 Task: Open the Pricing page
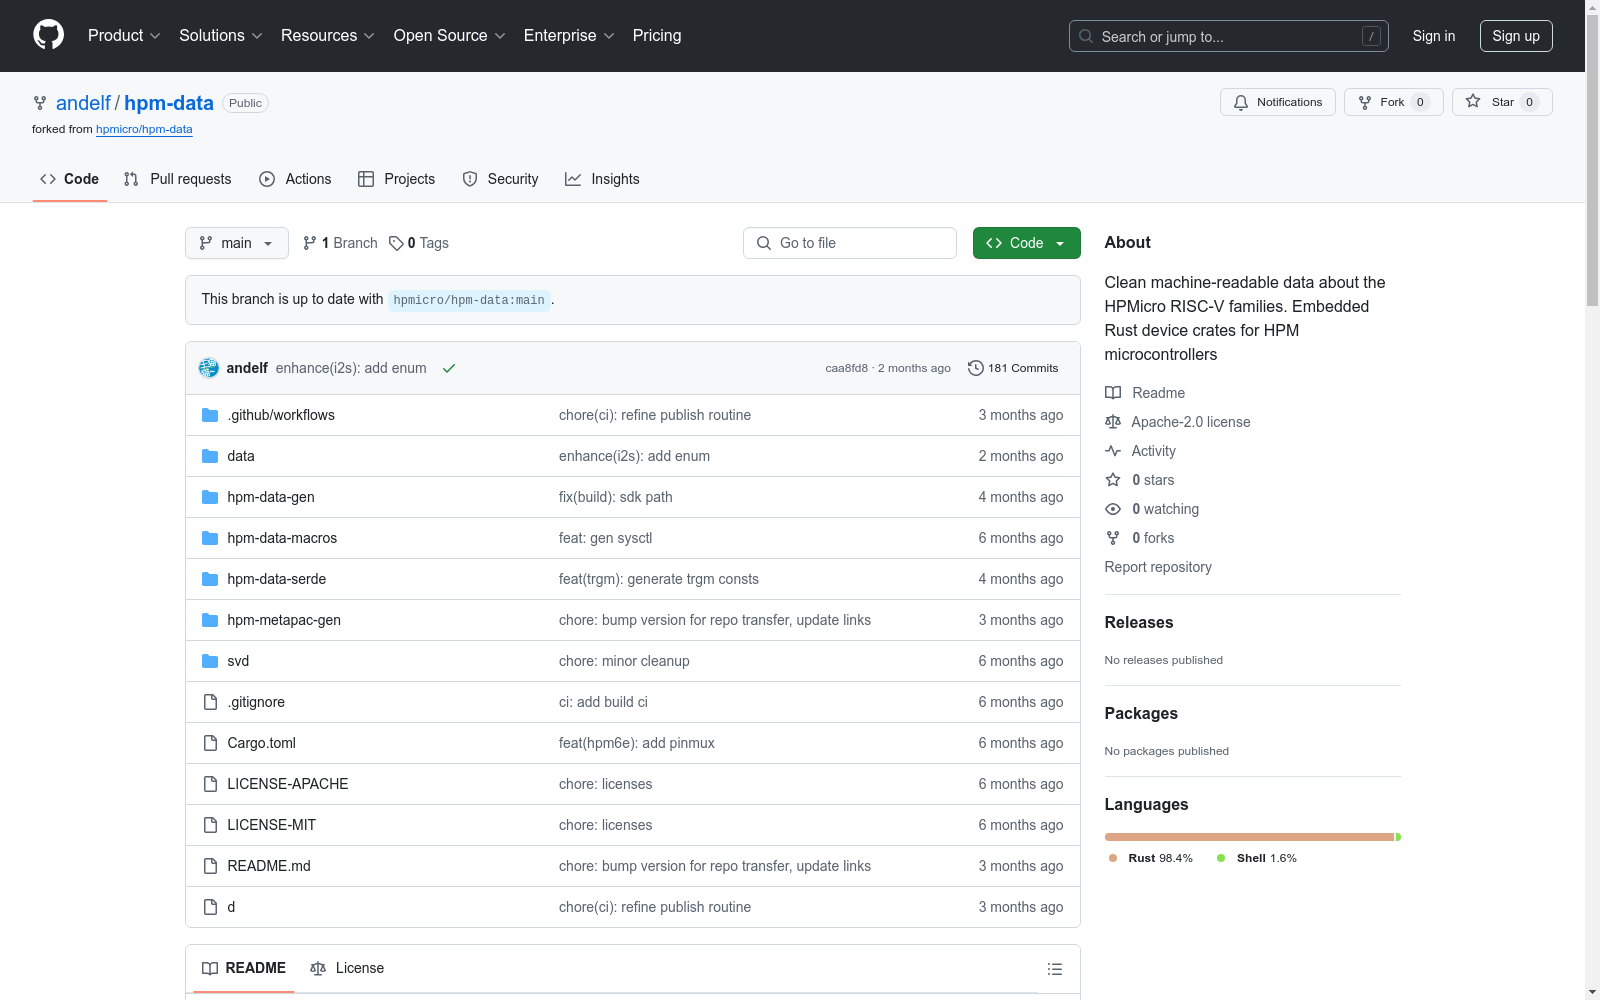pyautogui.click(x=657, y=35)
